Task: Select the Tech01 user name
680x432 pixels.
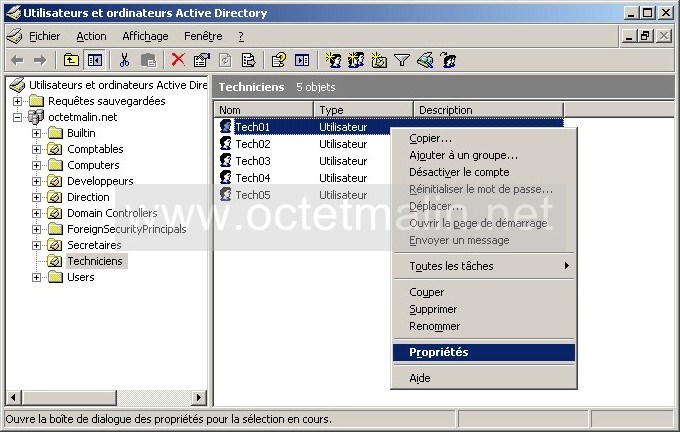Action: [x=252, y=127]
